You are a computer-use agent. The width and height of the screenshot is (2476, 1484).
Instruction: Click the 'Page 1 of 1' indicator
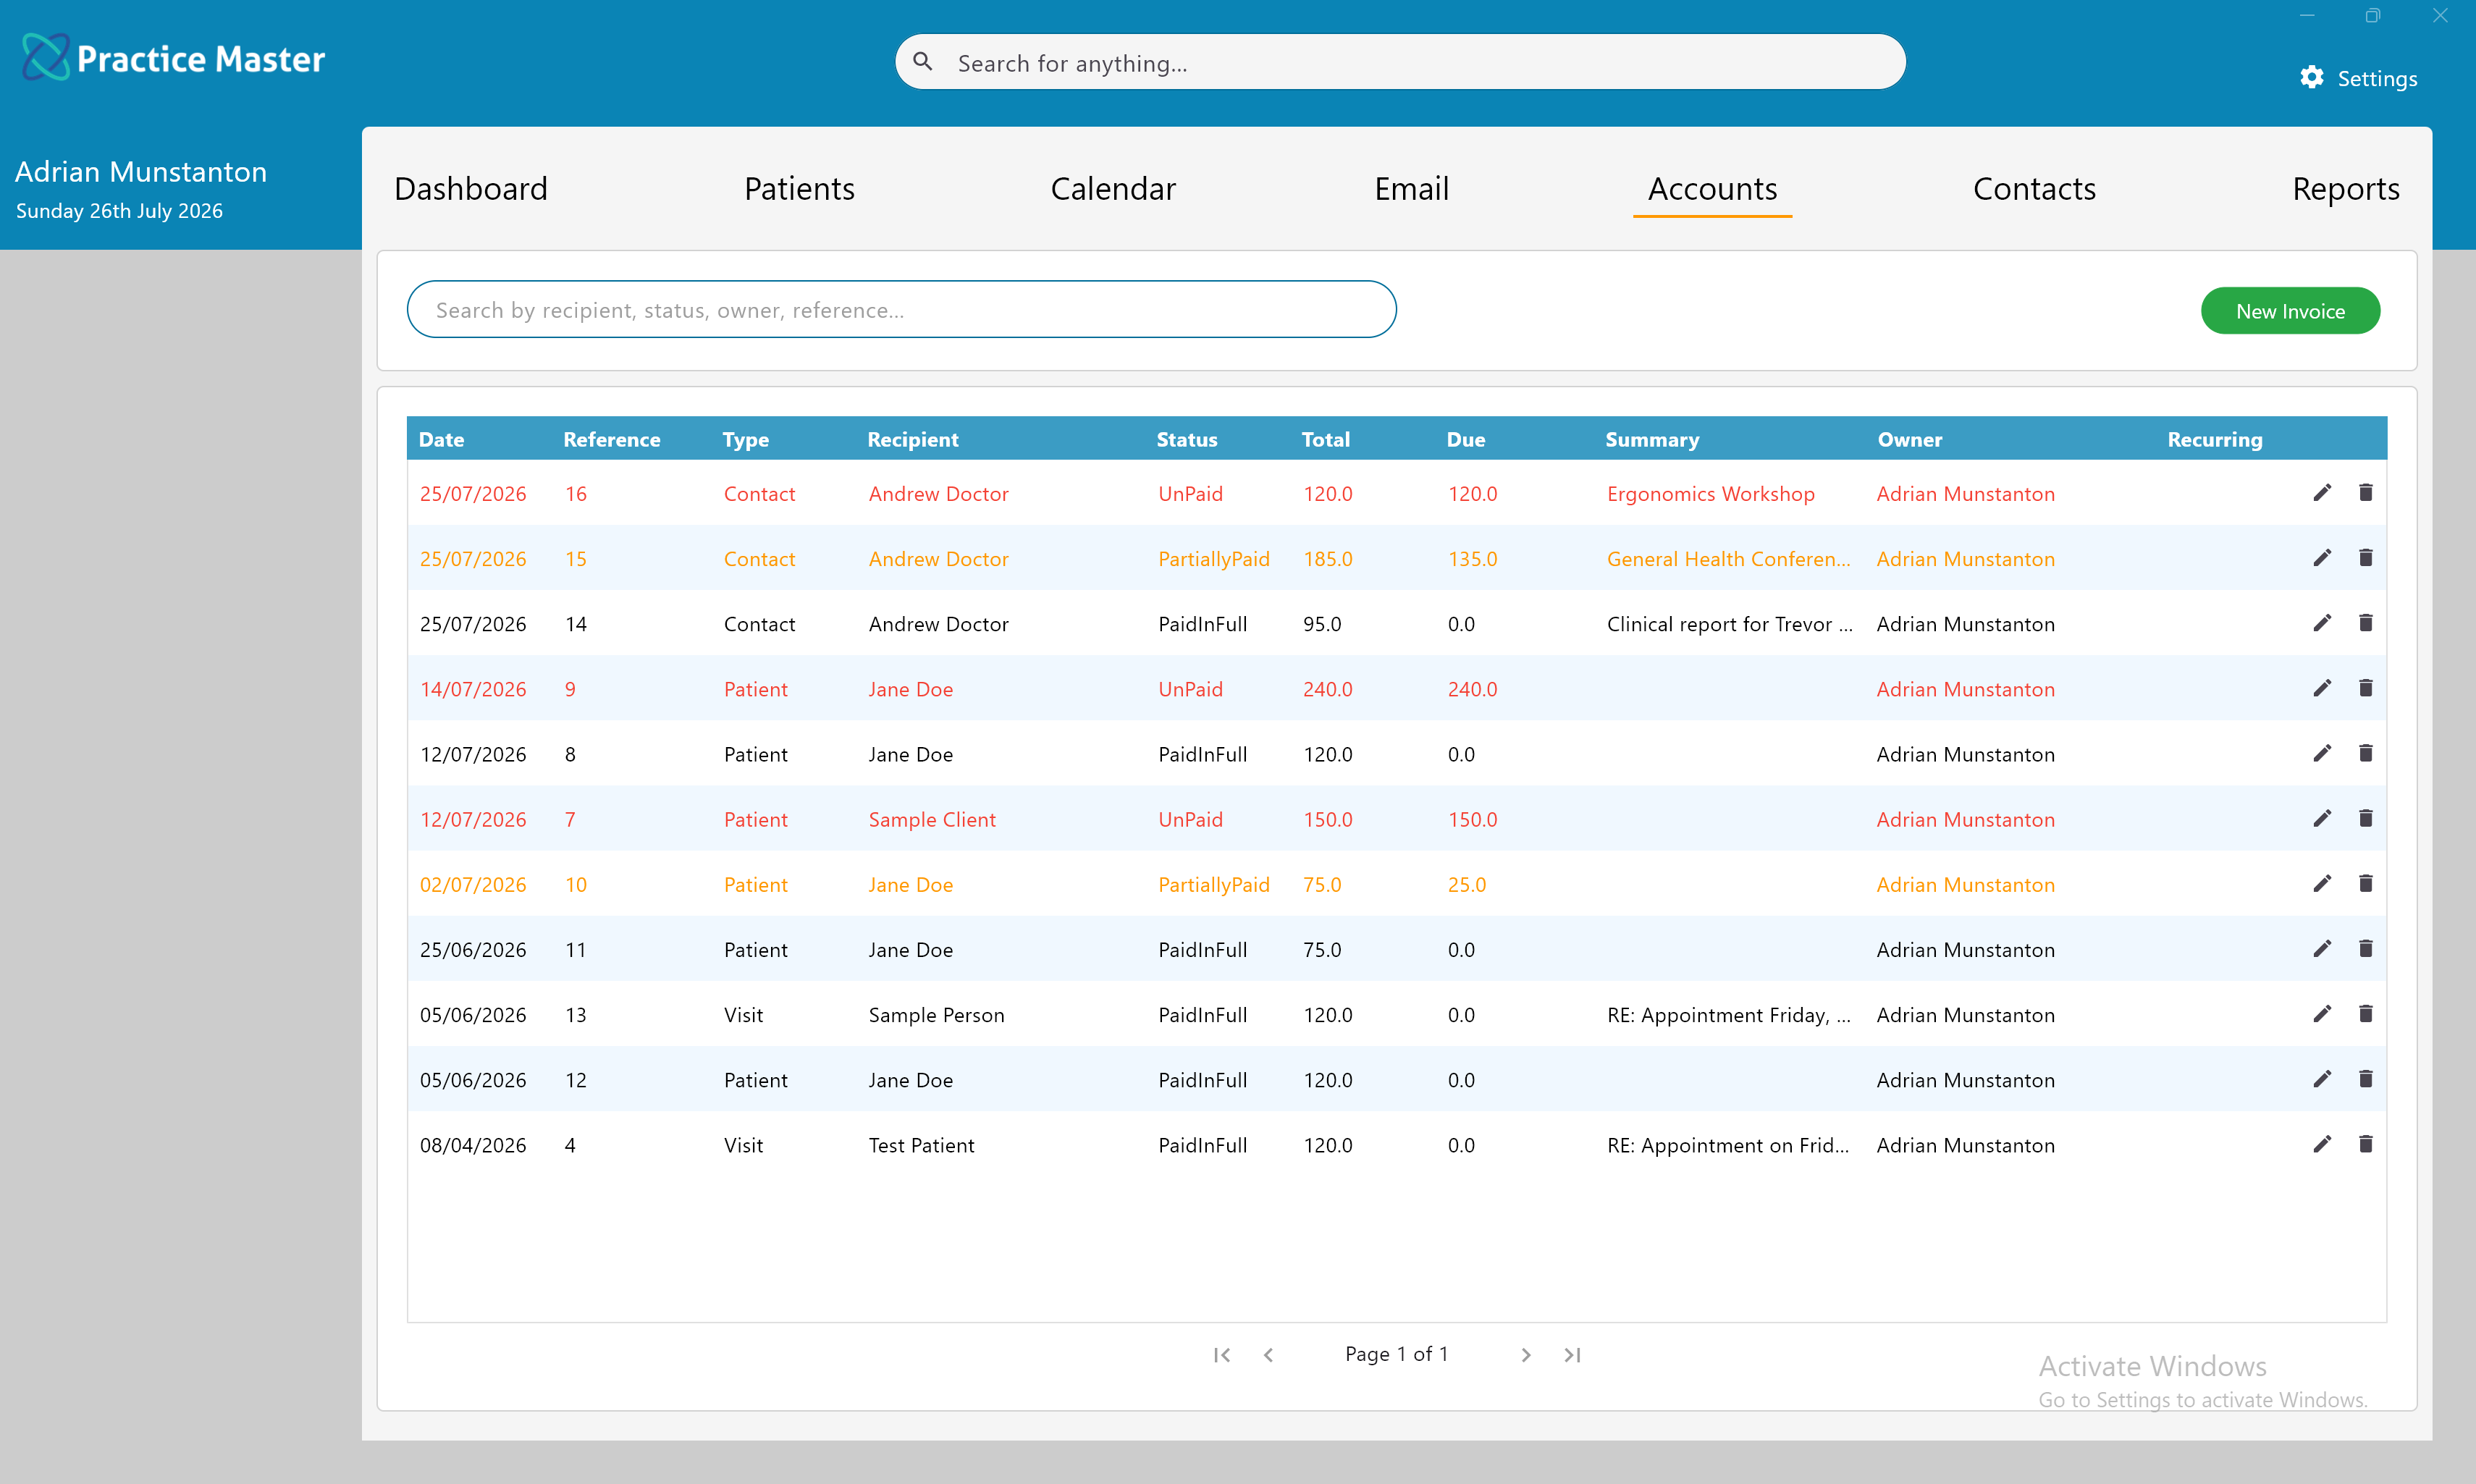pyautogui.click(x=1396, y=1353)
